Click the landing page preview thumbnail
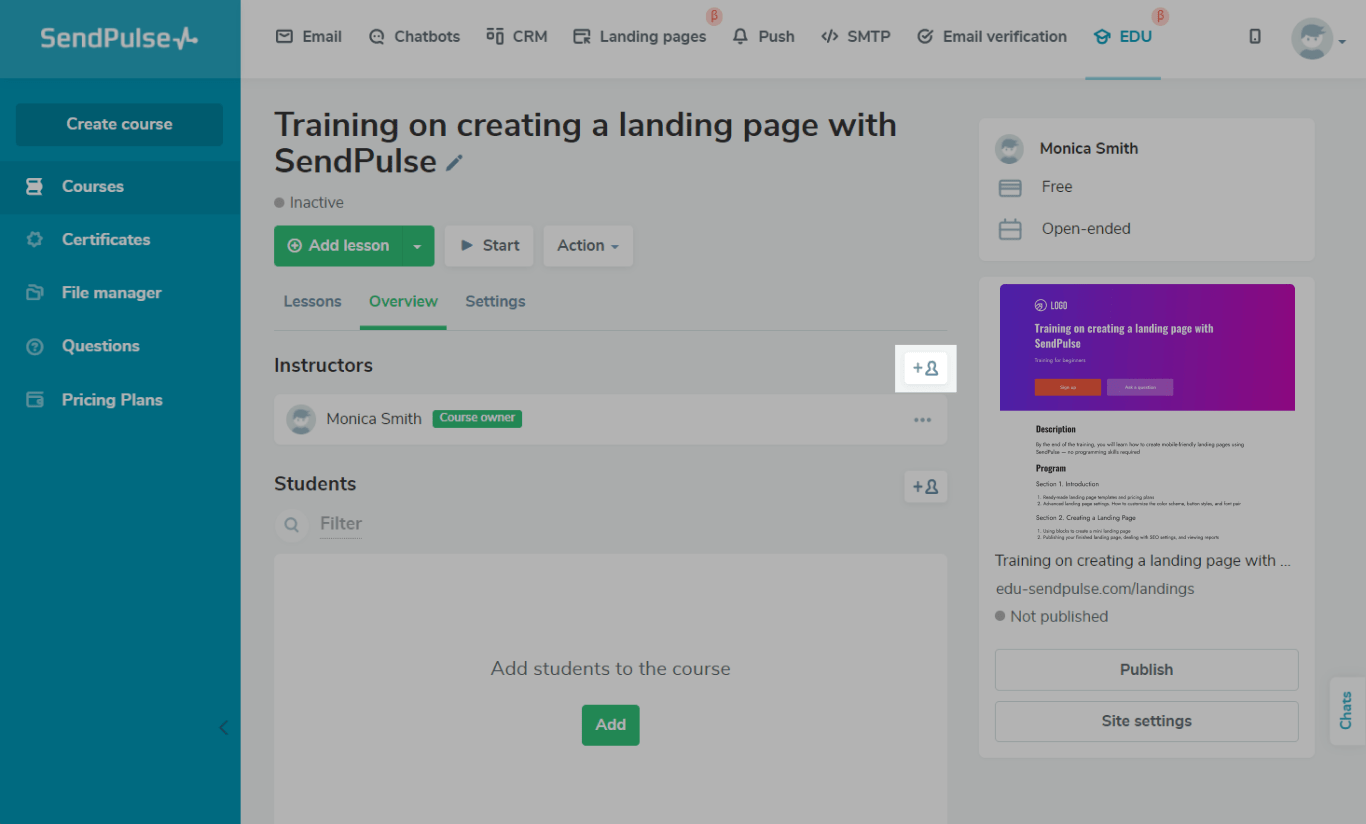This screenshot has width=1366, height=824. (1147, 413)
